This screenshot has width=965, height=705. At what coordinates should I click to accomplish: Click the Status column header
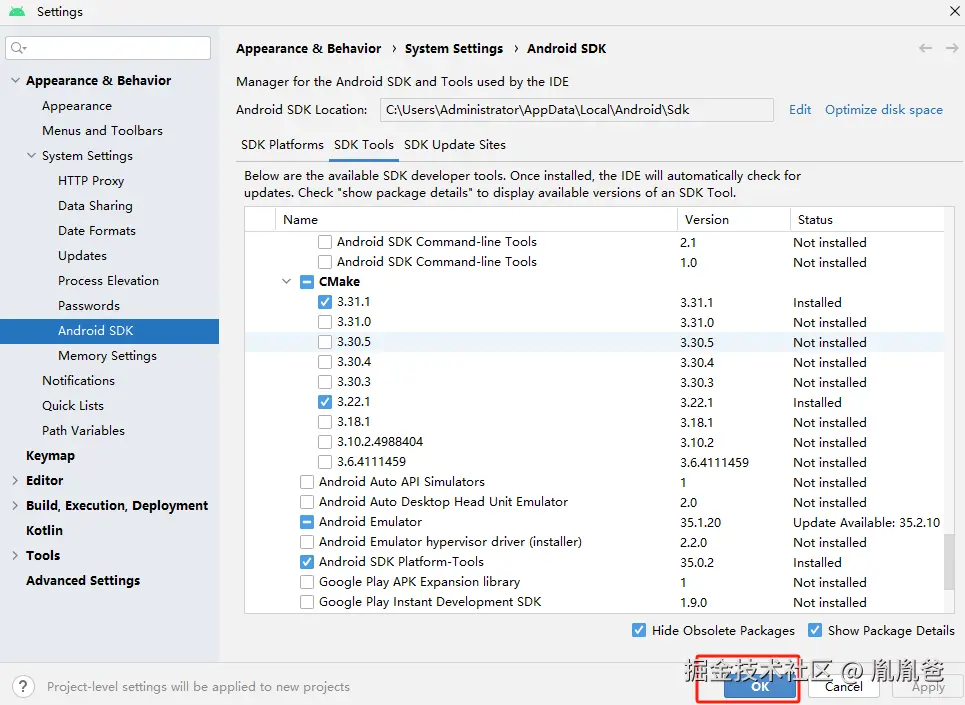pos(867,220)
